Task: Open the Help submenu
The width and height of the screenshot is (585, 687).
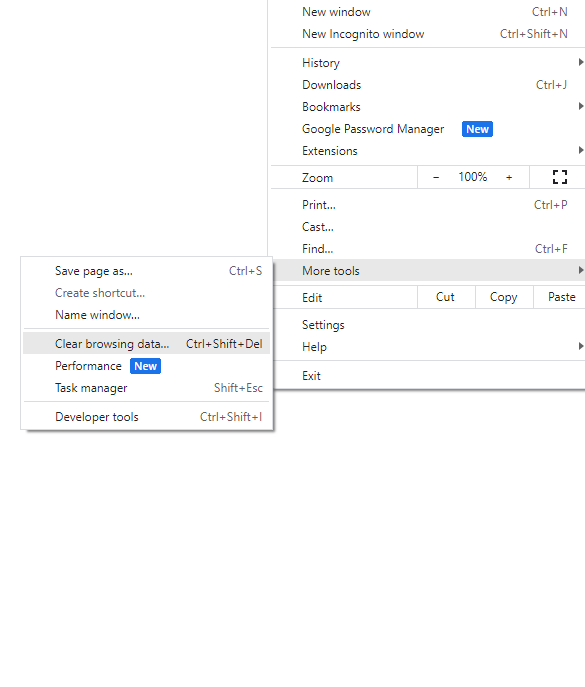Action: click(x=428, y=347)
